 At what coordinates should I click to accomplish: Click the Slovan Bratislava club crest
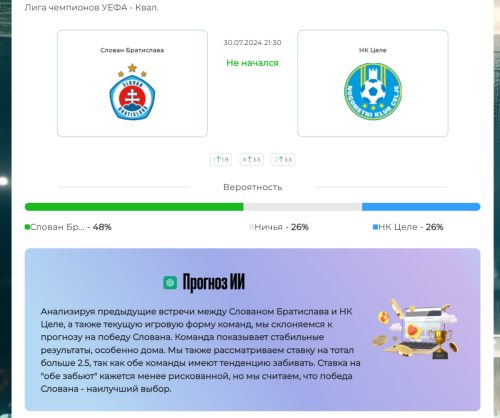[x=132, y=92]
